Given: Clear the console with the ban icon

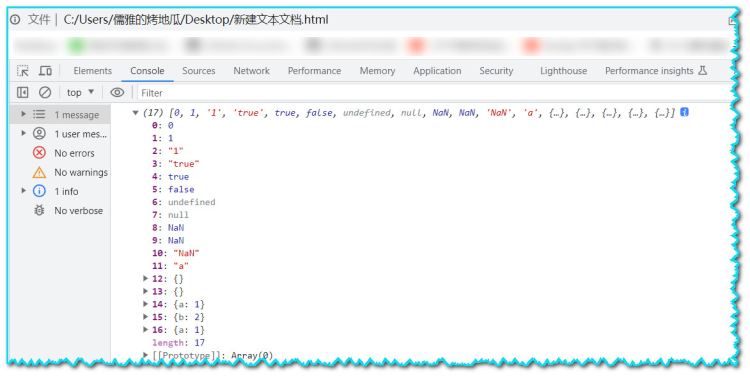Looking at the screenshot, I should [x=45, y=92].
